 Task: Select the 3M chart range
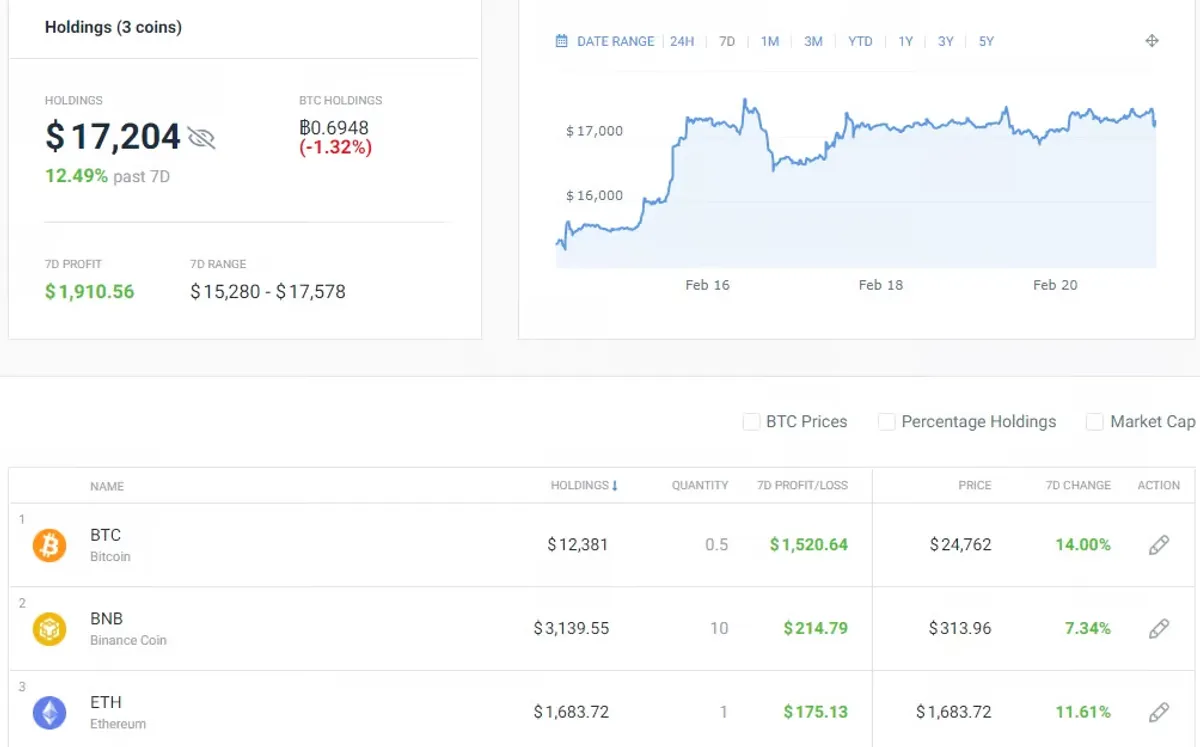[813, 41]
